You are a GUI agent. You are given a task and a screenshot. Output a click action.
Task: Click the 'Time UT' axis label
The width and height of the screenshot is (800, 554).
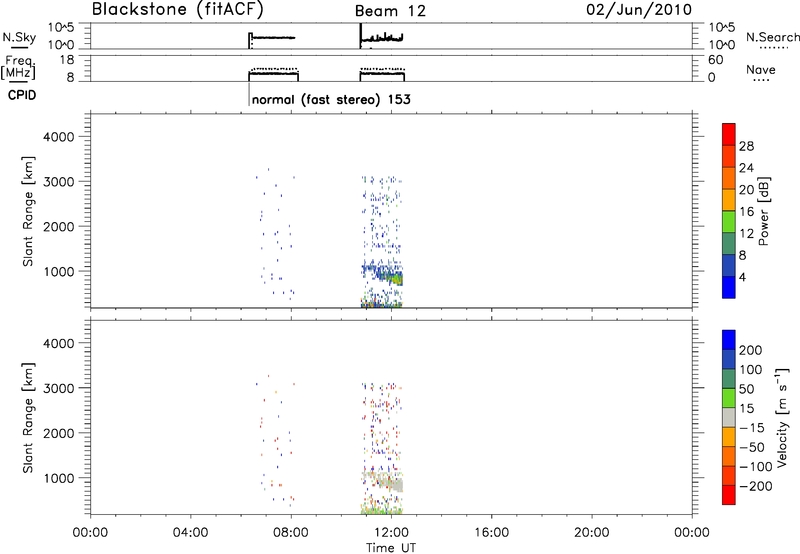point(391,548)
